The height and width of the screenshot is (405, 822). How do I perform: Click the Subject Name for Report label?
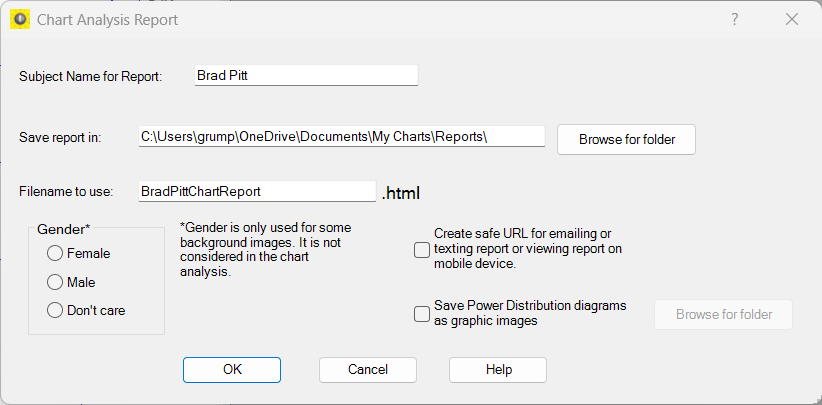point(90,77)
